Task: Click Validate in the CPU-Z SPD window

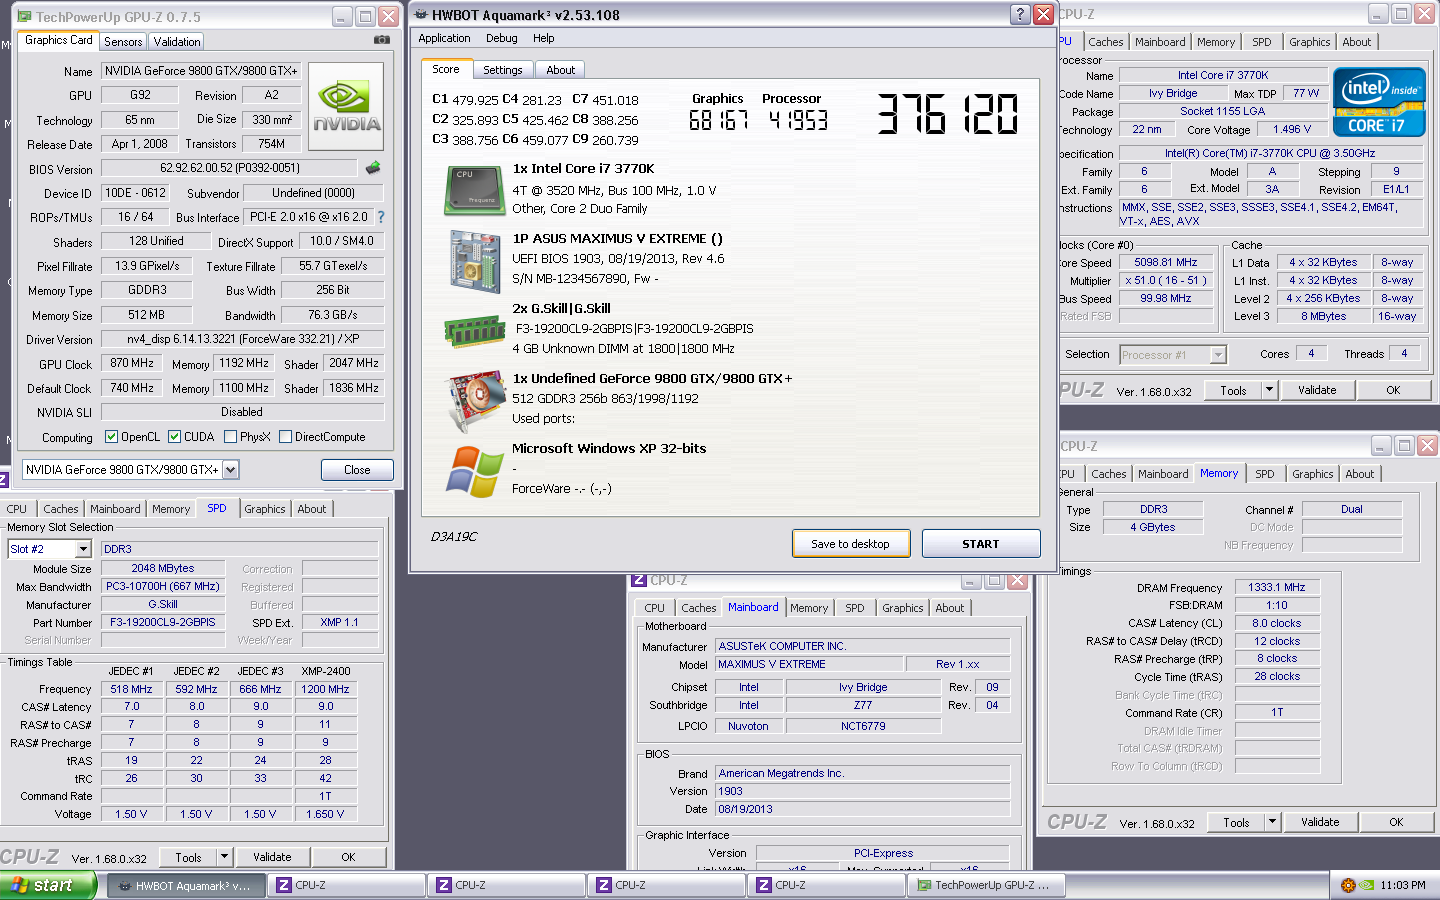Action: [272, 857]
